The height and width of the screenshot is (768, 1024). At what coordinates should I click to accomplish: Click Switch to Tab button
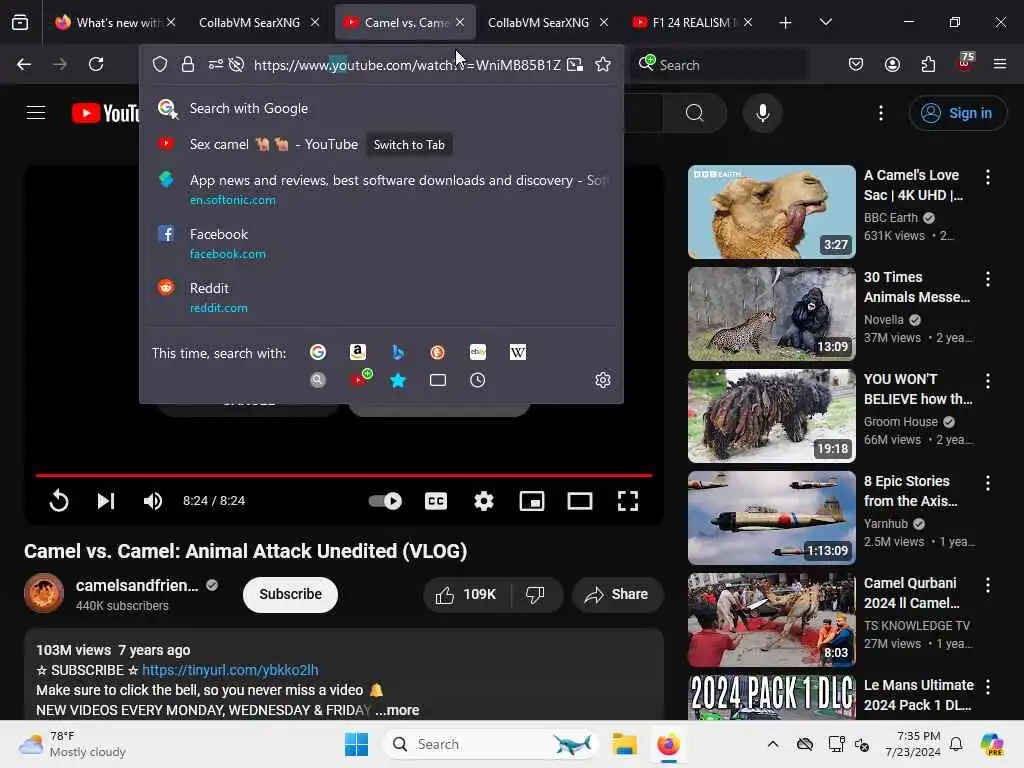click(x=409, y=144)
